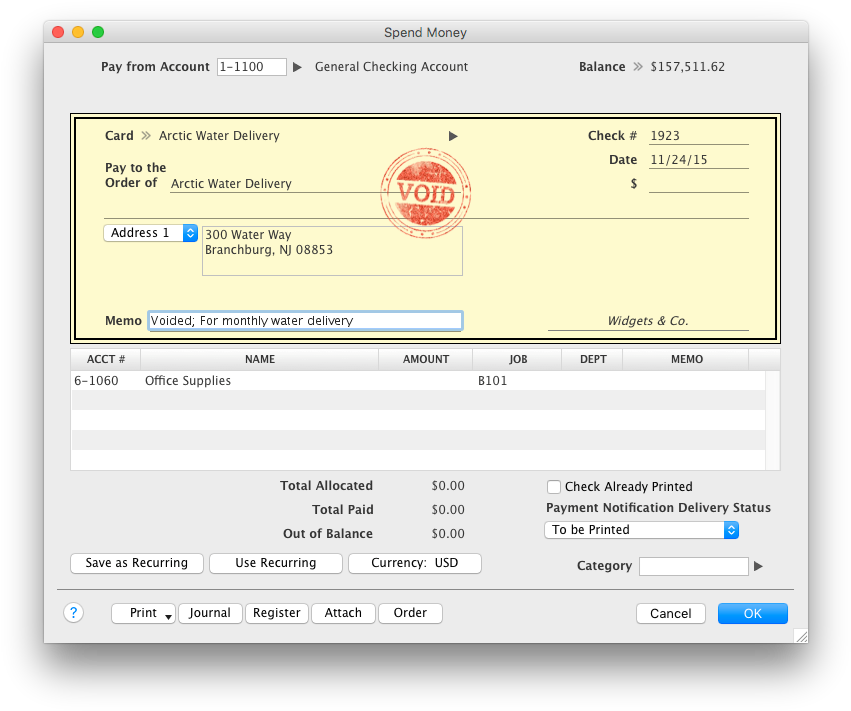Click the Use Recurring button

pos(275,563)
